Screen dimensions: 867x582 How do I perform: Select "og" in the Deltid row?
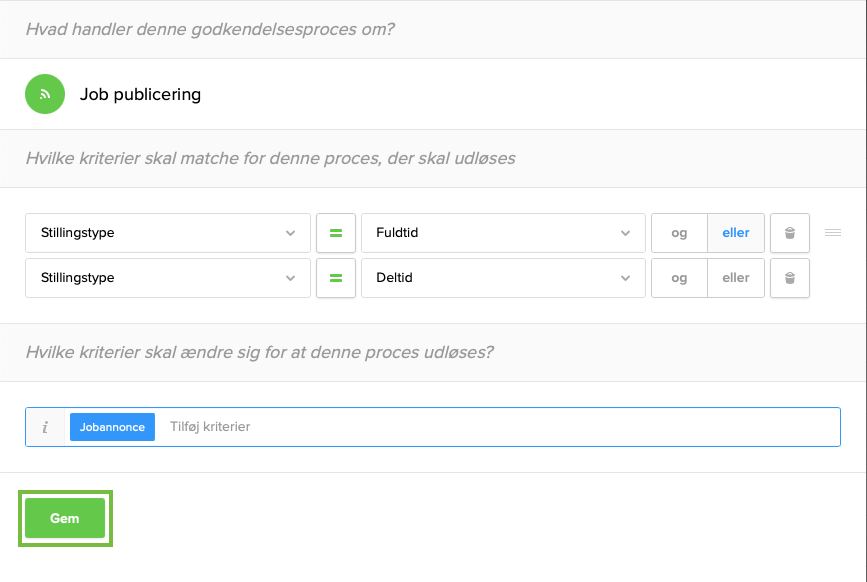point(679,278)
